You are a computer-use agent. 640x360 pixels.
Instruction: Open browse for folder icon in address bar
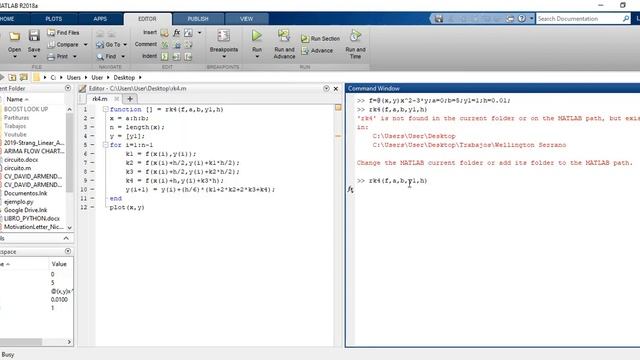click(24, 77)
